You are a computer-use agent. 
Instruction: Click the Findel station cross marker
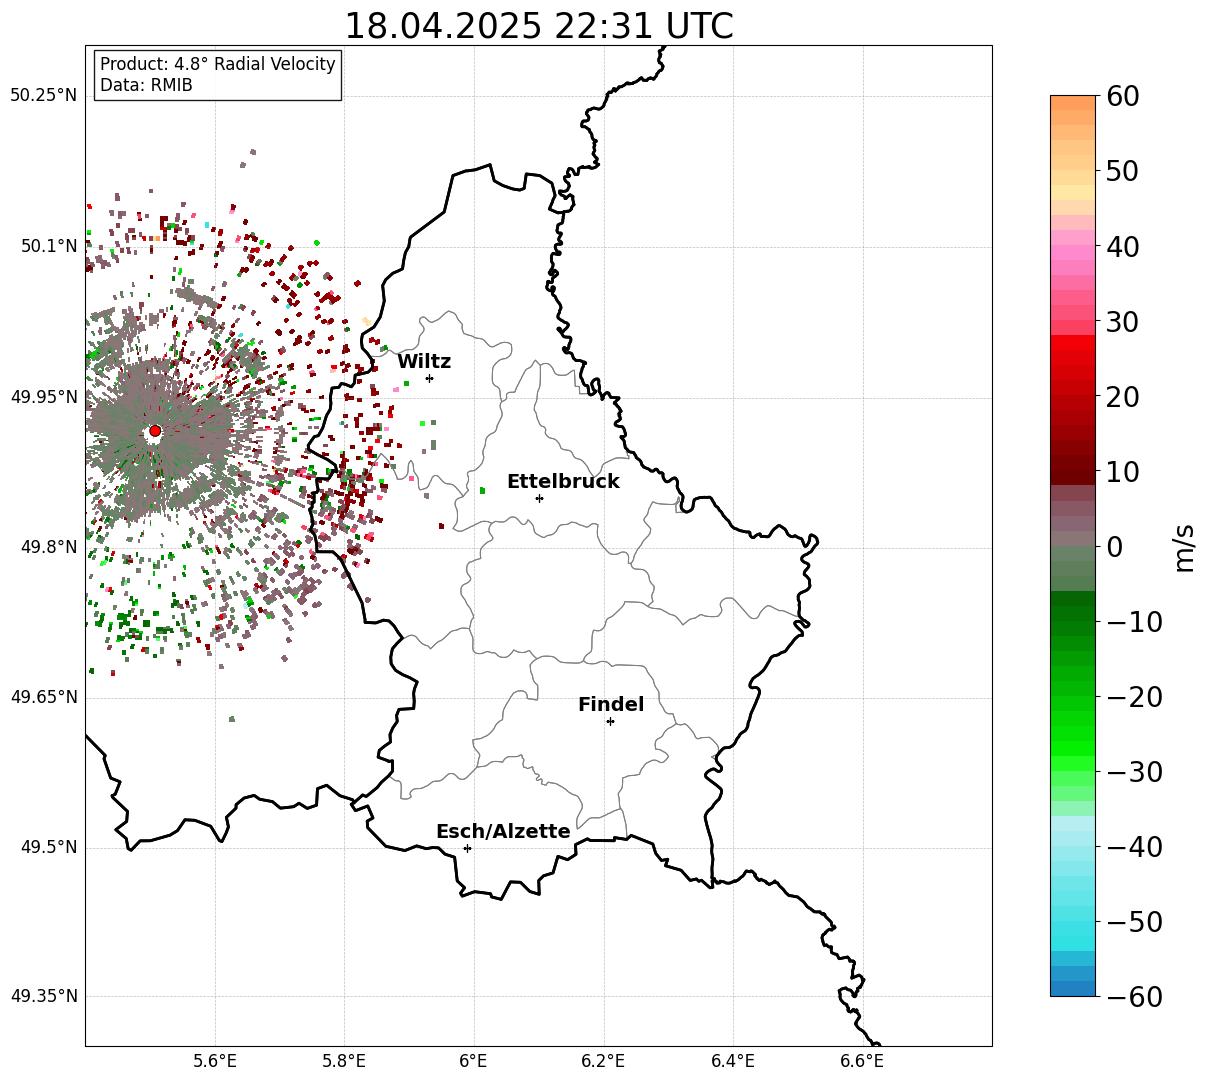point(610,721)
